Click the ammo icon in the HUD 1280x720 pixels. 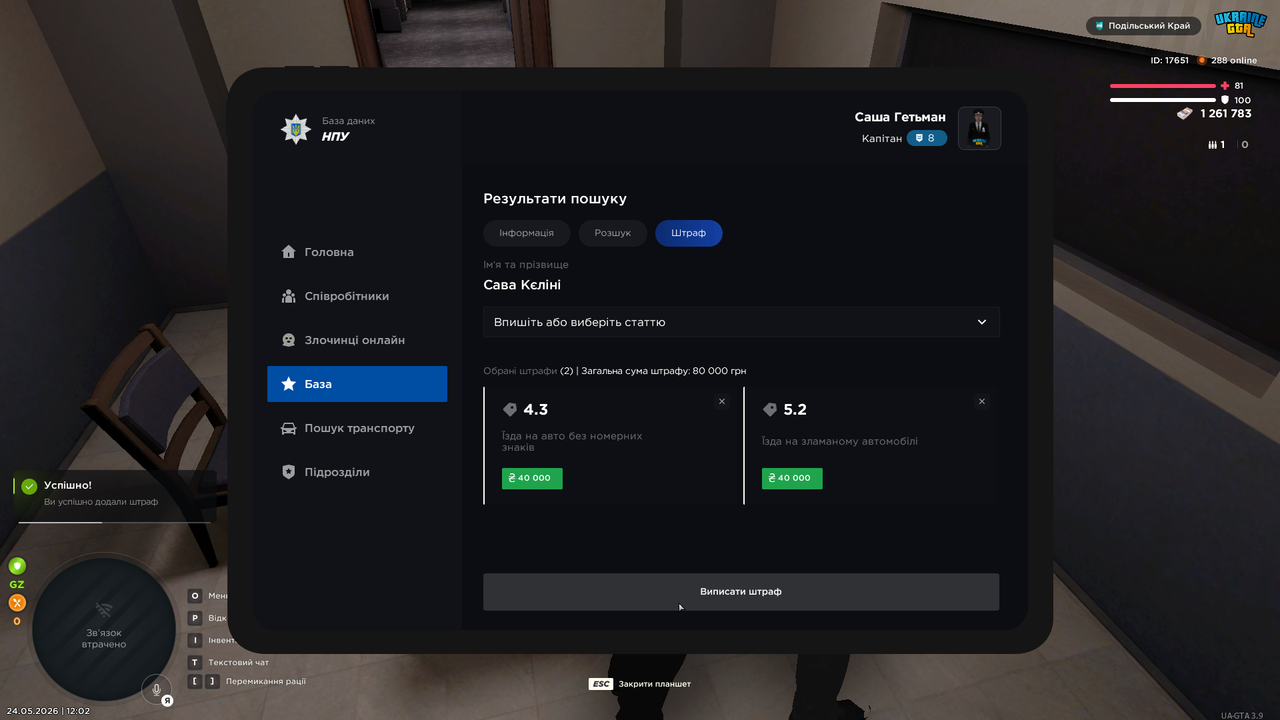(x=1213, y=145)
